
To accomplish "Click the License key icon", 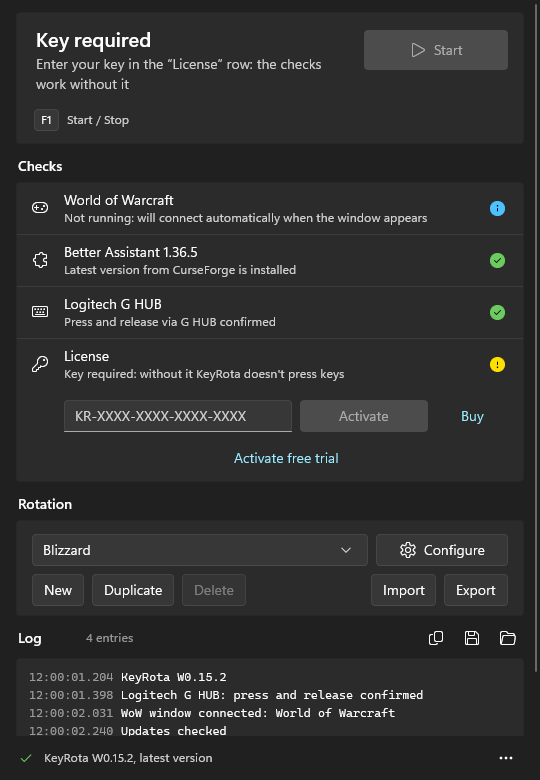I will coord(40,364).
